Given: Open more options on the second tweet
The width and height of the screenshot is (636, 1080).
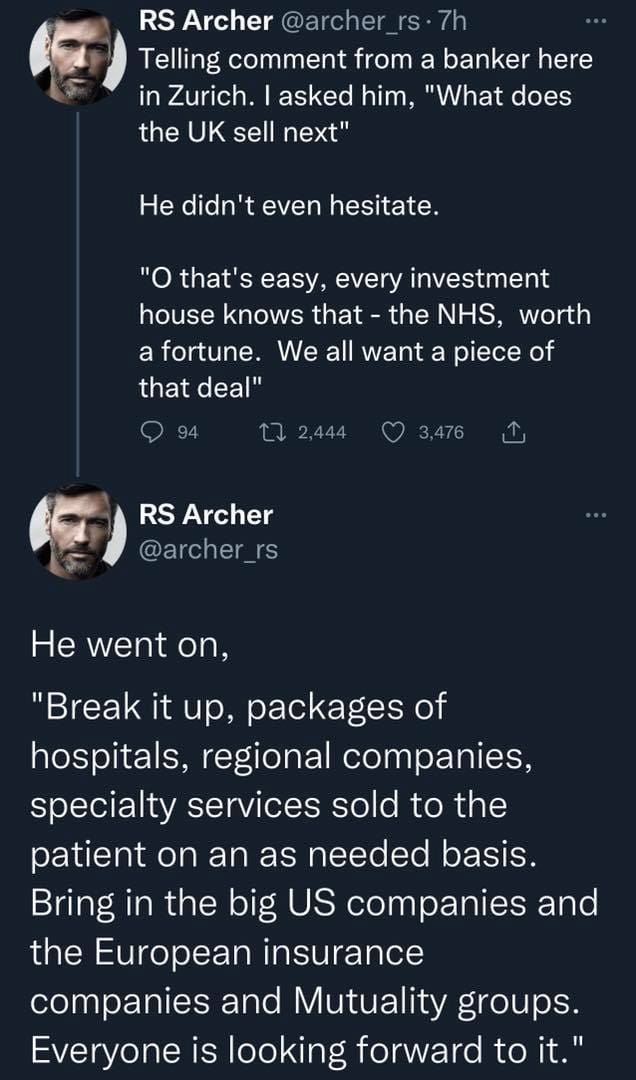Looking at the screenshot, I should pos(595,515).
